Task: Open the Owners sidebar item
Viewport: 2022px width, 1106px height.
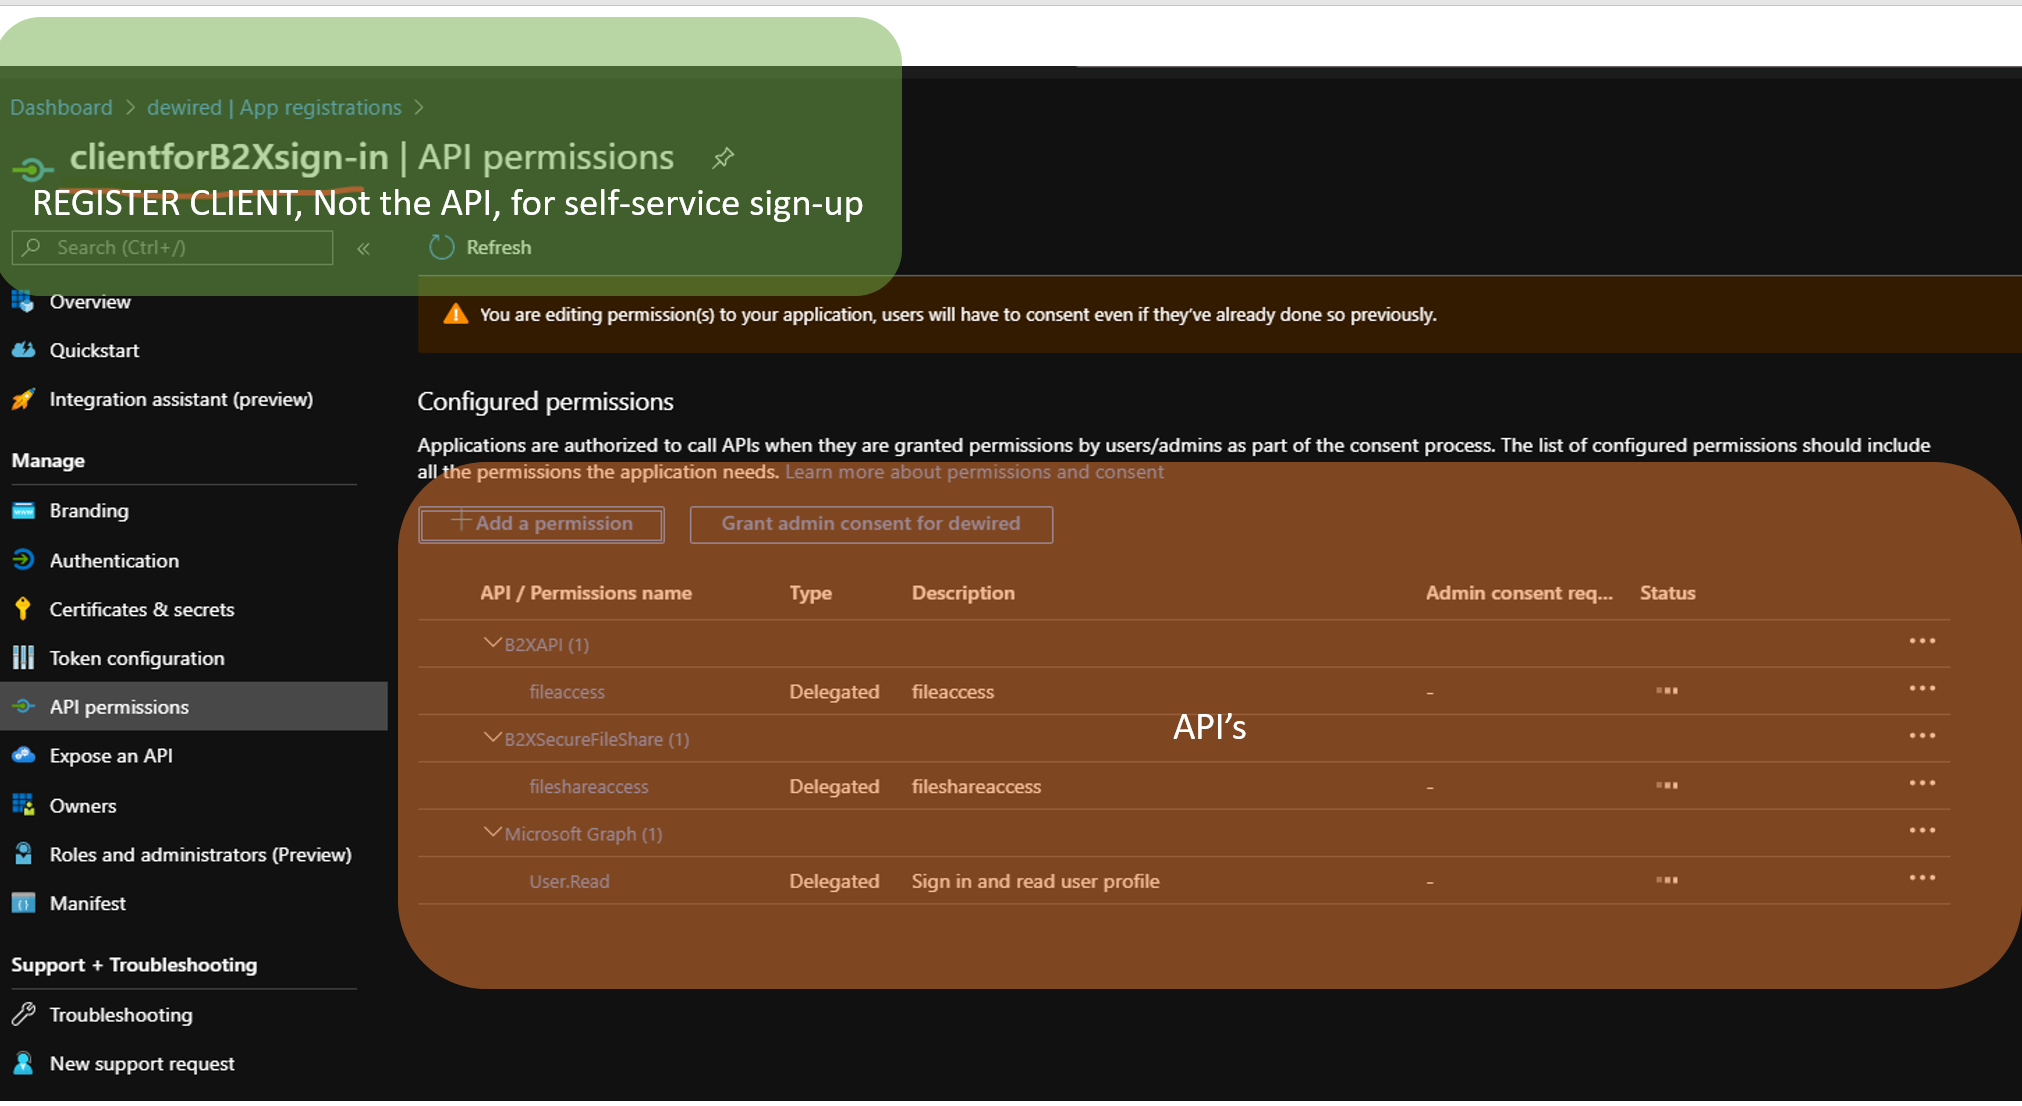Action: (83, 806)
